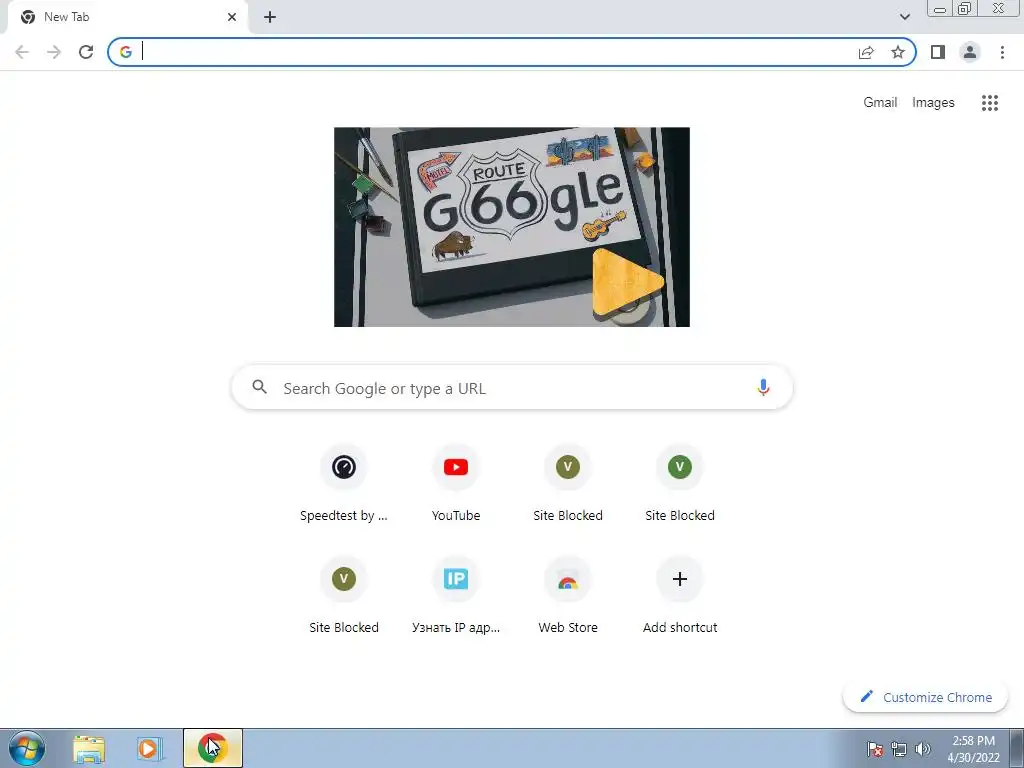This screenshot has width=1024, height=768.
Task: Open the side panel icon
Action: pyautogui.click(x=938, y=52)
